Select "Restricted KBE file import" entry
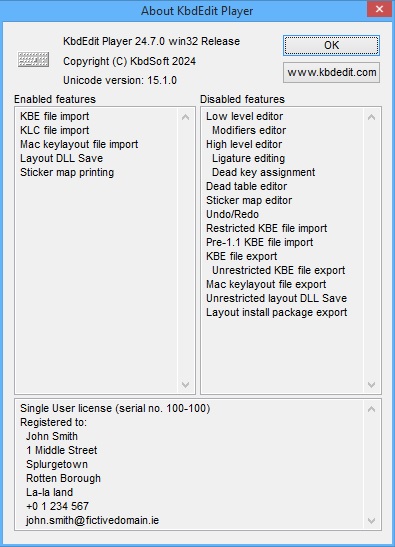 (267, 228)
